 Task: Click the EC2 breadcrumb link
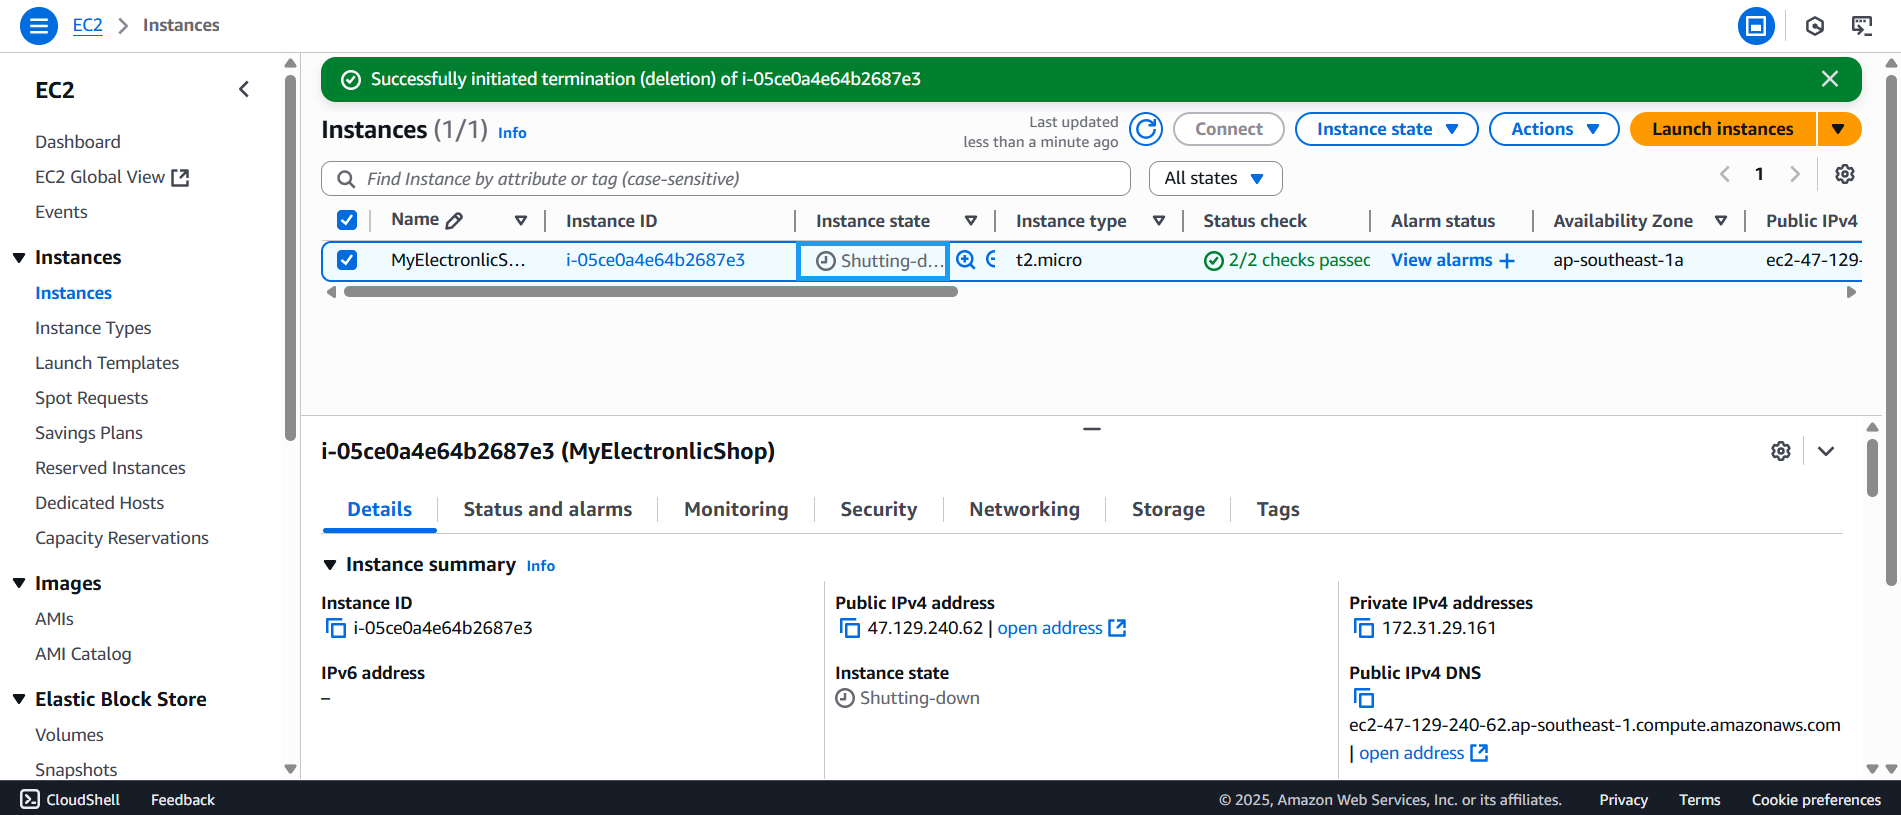coord(88,25)
